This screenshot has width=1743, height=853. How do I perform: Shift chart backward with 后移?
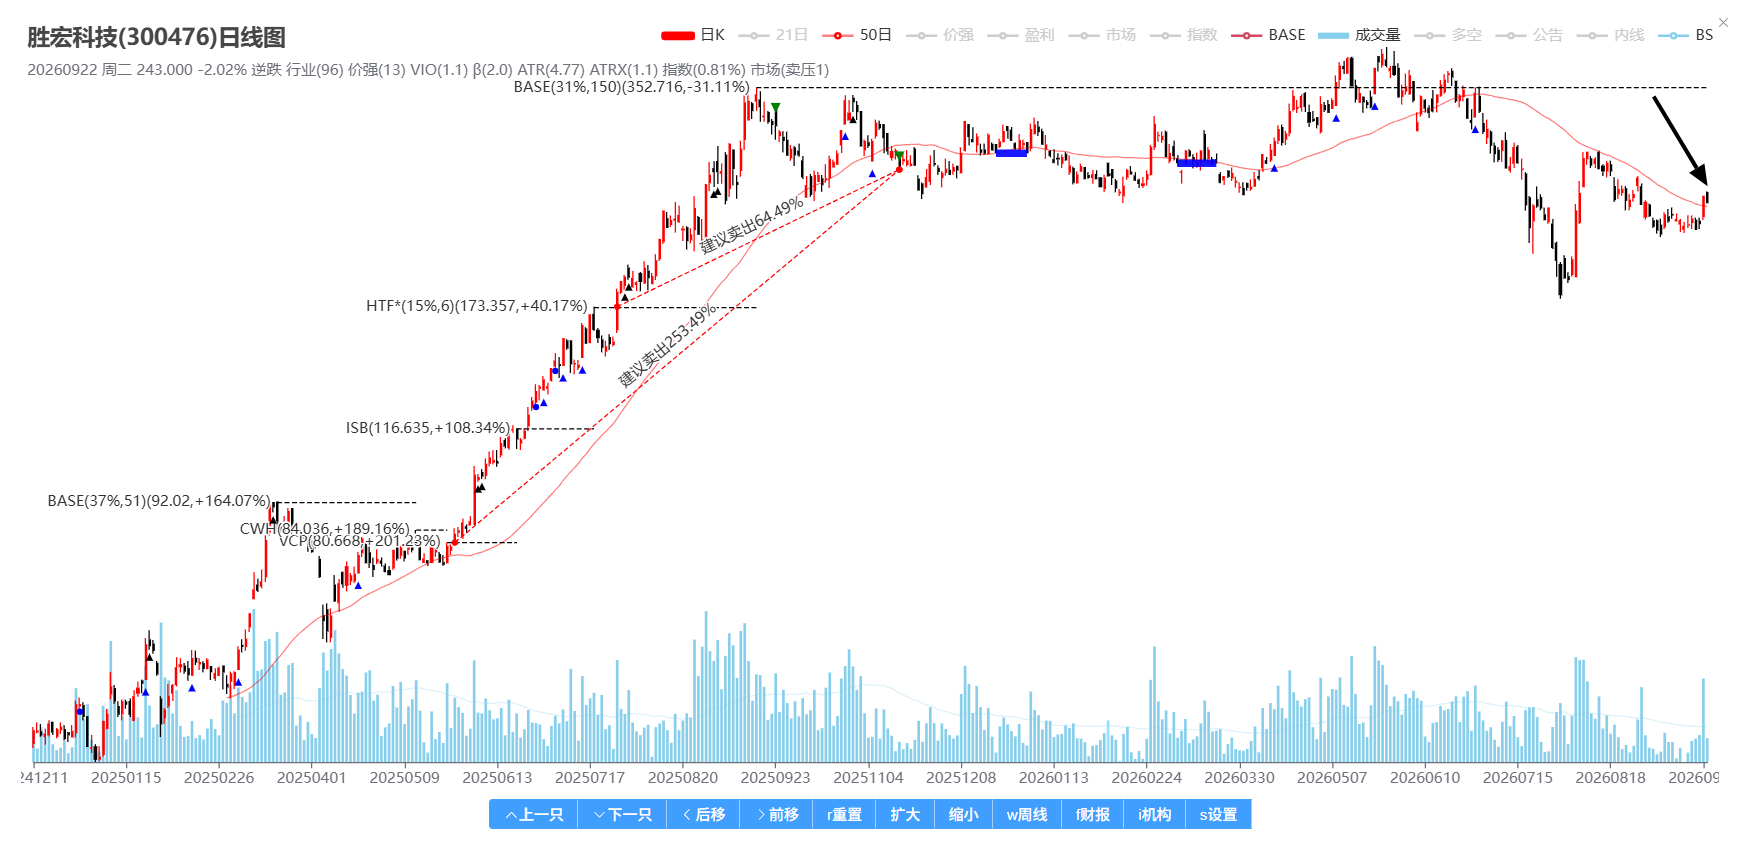click(703, 815)
